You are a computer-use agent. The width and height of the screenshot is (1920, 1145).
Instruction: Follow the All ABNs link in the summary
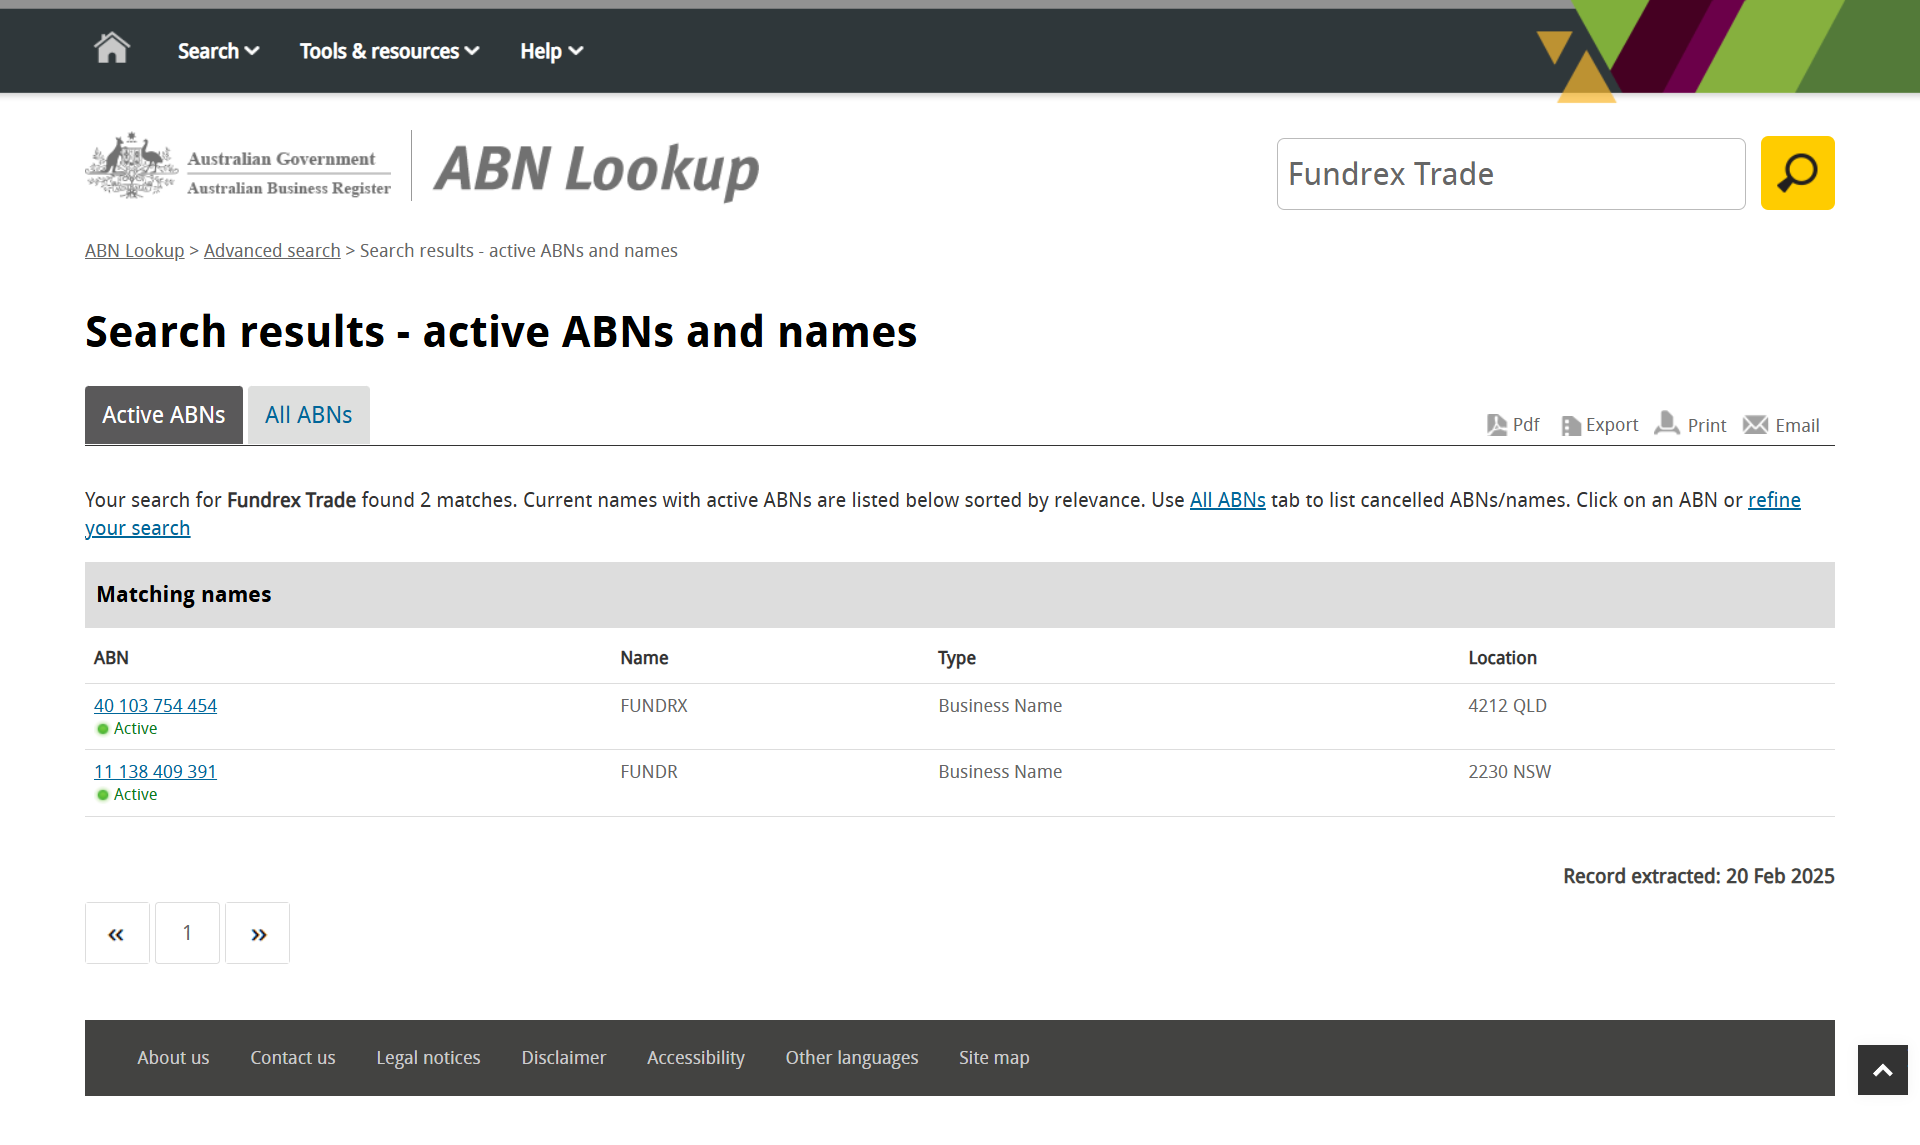pos(1227,500)
